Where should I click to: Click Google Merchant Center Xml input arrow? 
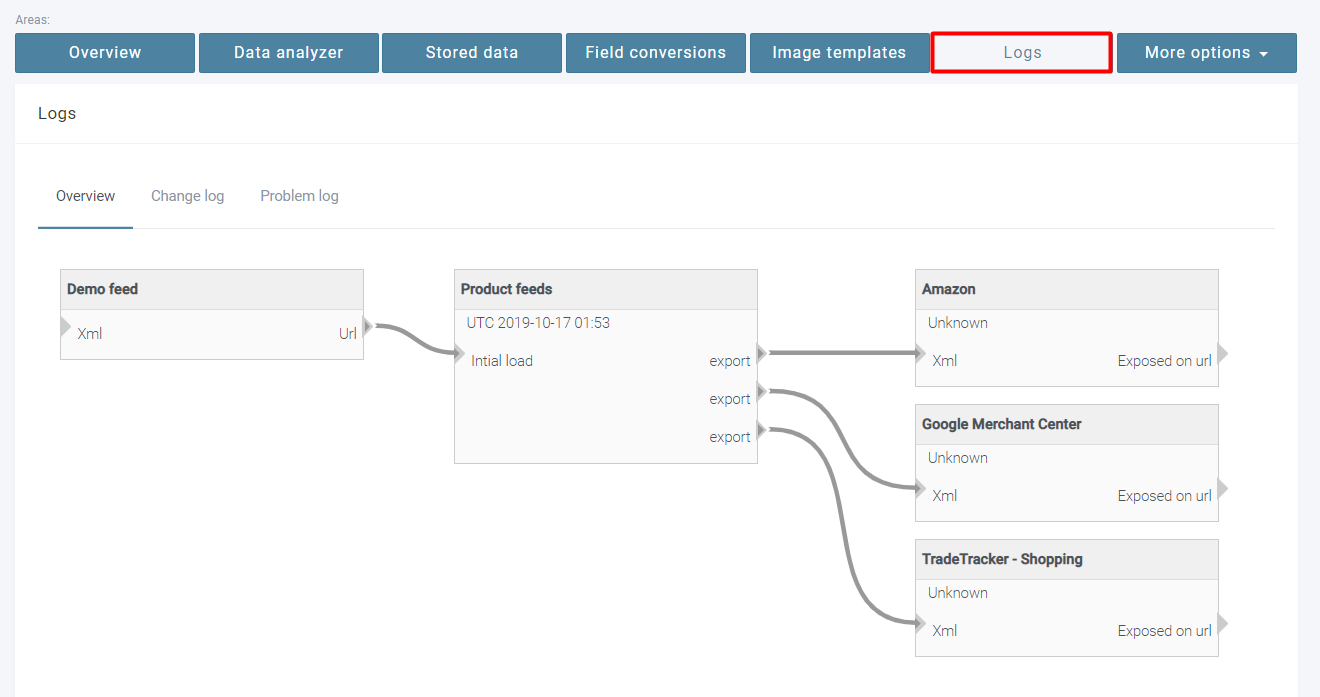[921, 488]
